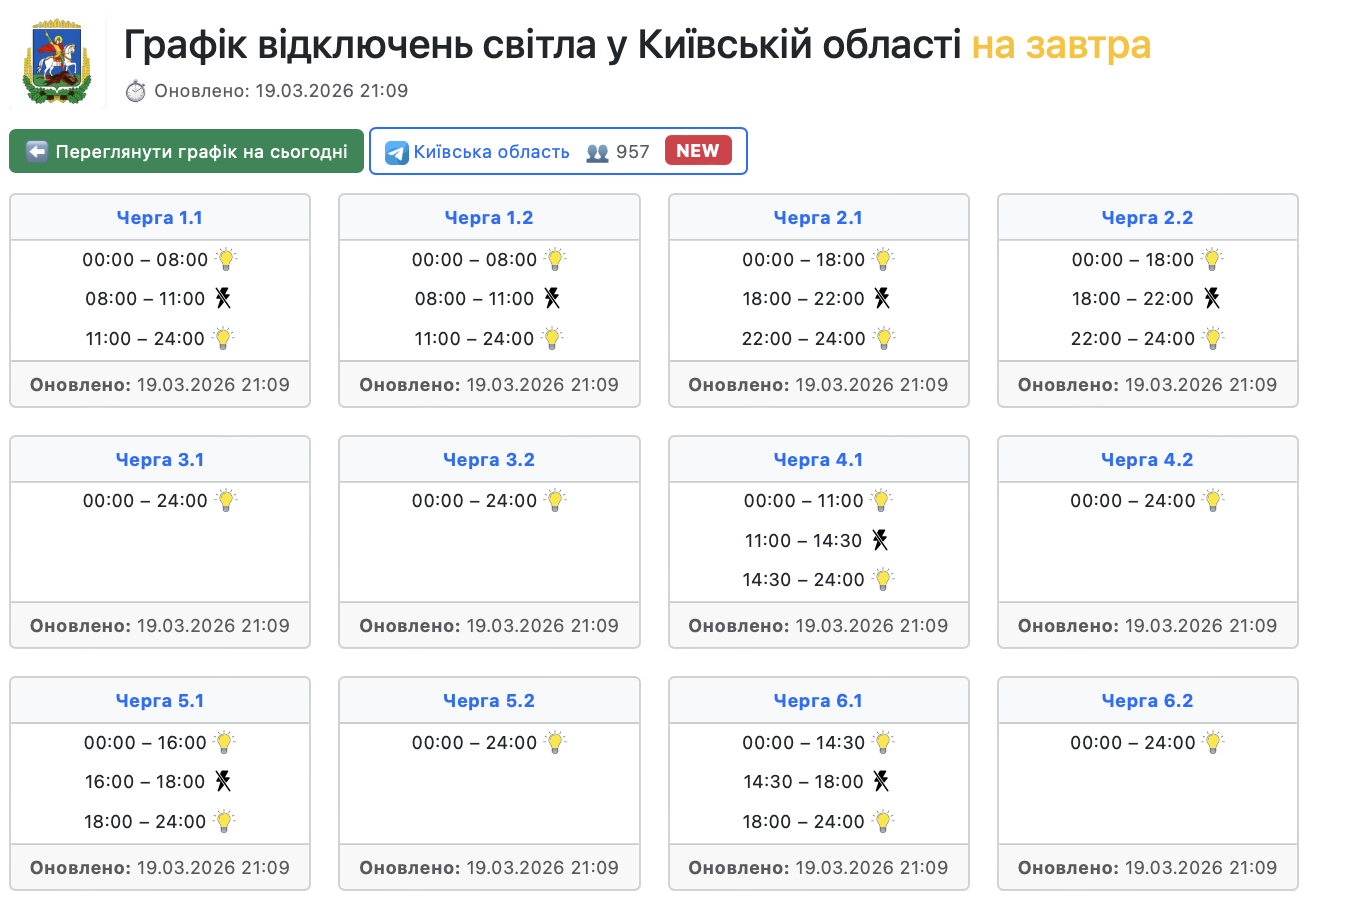Click the power-off icon for Черга 4.1 11:00 – 14:30
The width and height of the screenshot is (1370, 916).
880,540
